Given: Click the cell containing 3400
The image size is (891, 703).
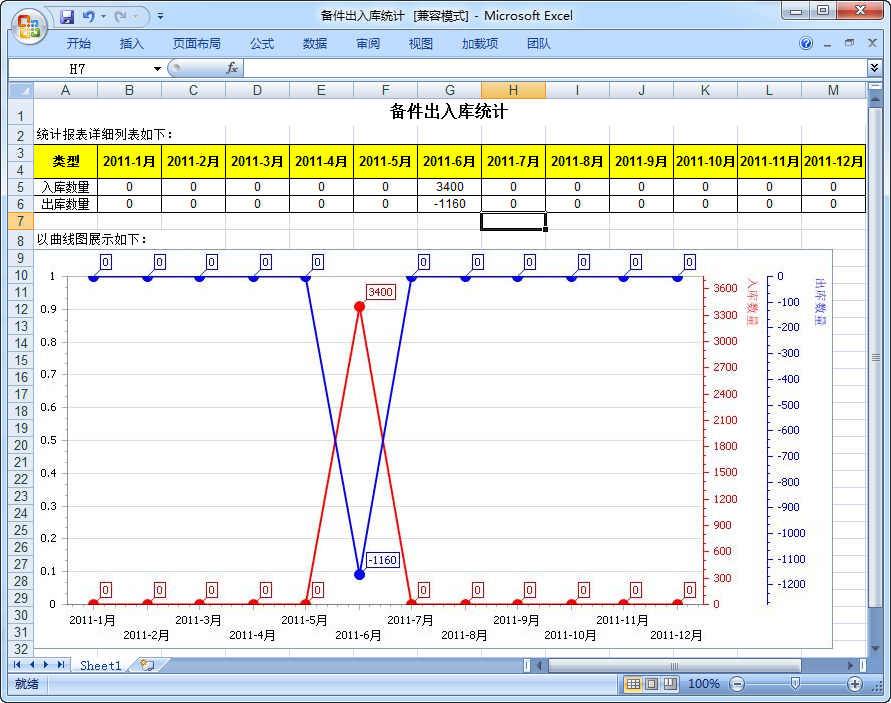Looking at the screenshot, I should [x=449, y=187].
